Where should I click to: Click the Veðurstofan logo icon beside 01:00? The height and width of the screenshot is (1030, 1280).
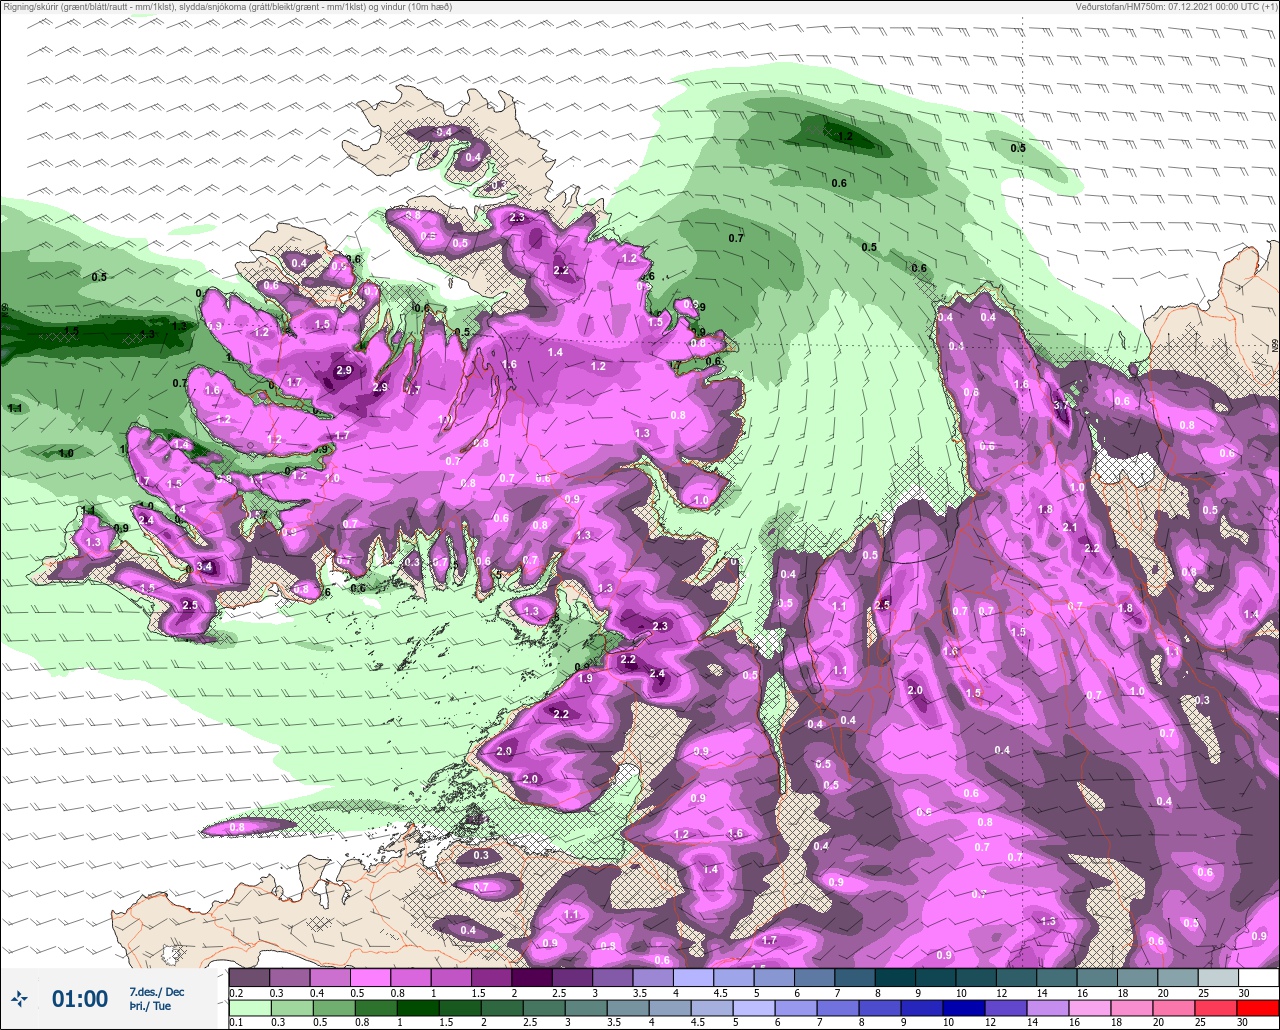coord(20,998)
